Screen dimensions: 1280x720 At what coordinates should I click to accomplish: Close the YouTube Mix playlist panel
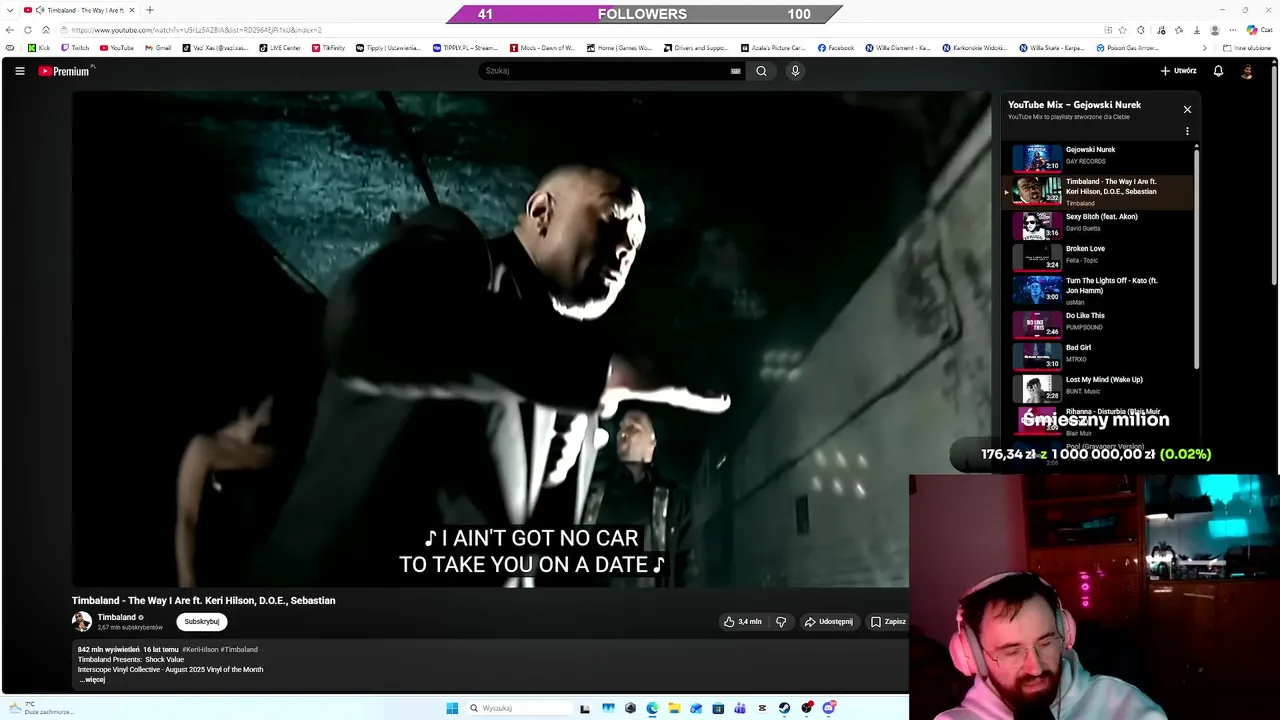(x=1187, y=109)
